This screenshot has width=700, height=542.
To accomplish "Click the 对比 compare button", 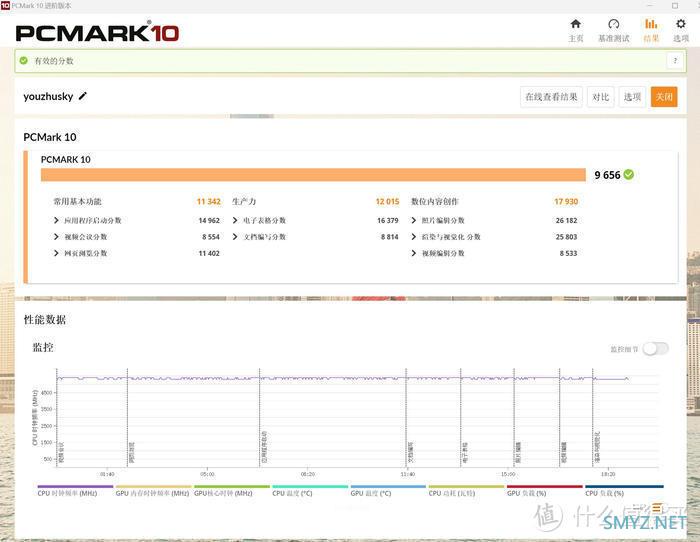I will coord(600,97).
